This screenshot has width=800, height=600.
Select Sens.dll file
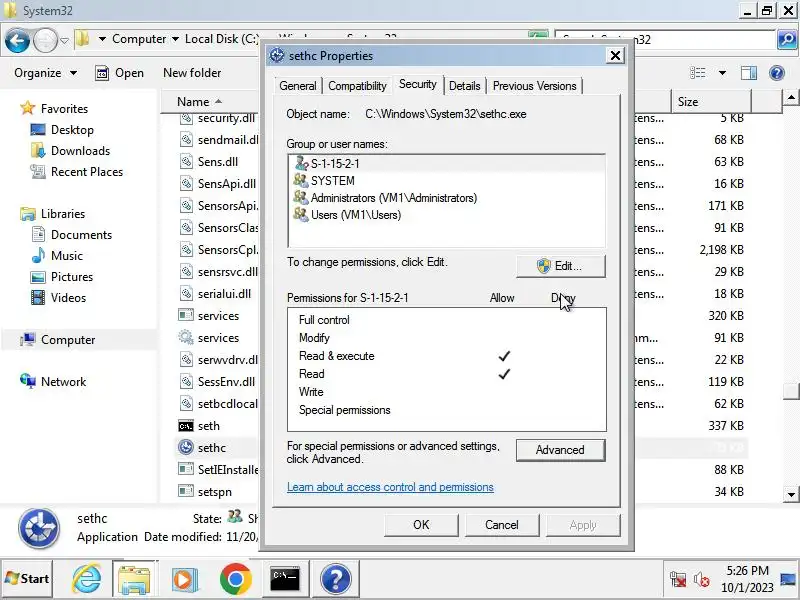coord(218,162)
